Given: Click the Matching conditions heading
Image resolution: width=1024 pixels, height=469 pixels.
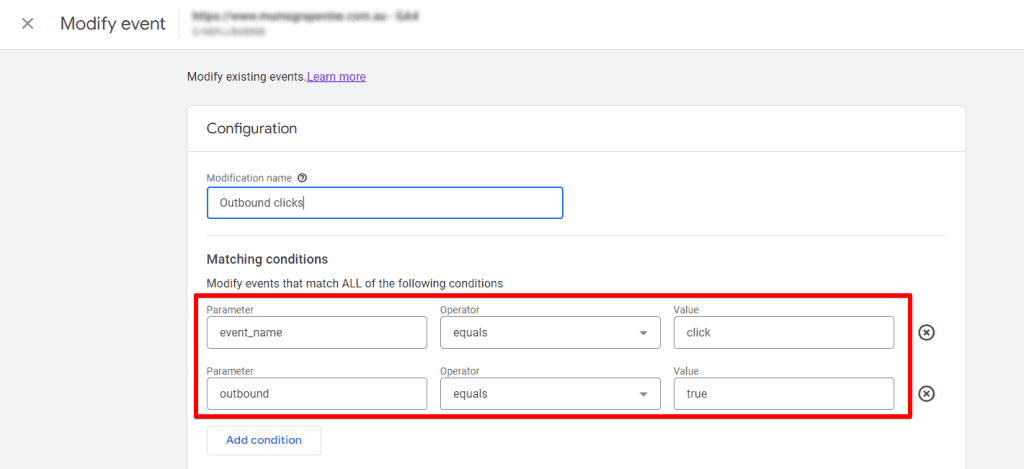Looking at the screenshot, I should [x=267, y=260].
